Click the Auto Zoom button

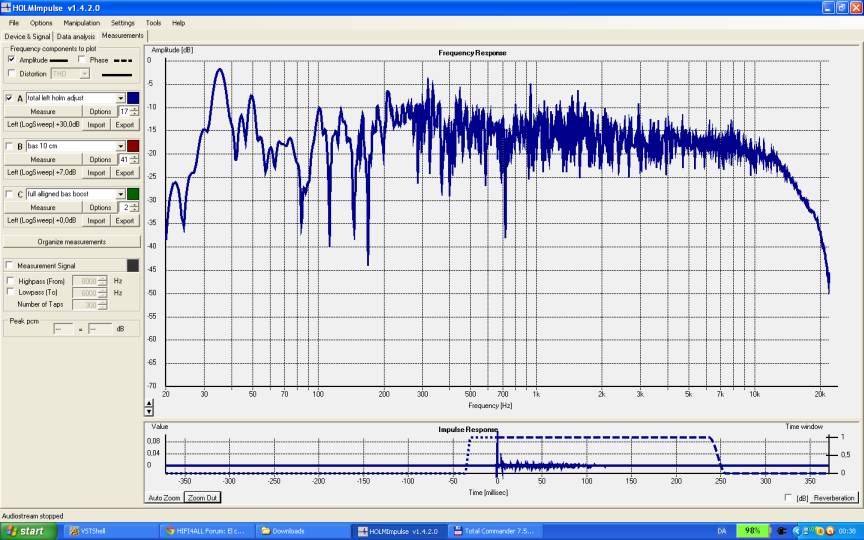point(164,498)
